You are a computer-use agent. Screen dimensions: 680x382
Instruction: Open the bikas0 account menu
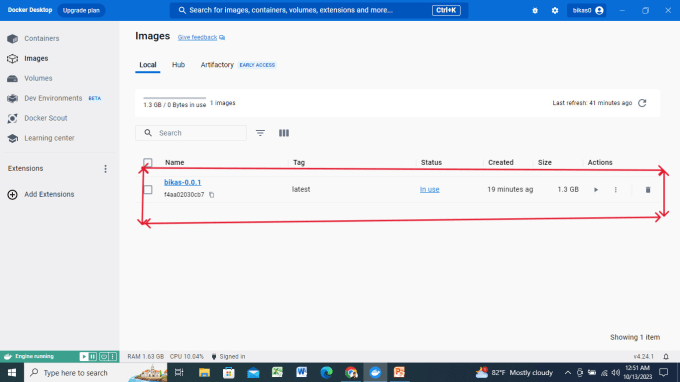587,10
